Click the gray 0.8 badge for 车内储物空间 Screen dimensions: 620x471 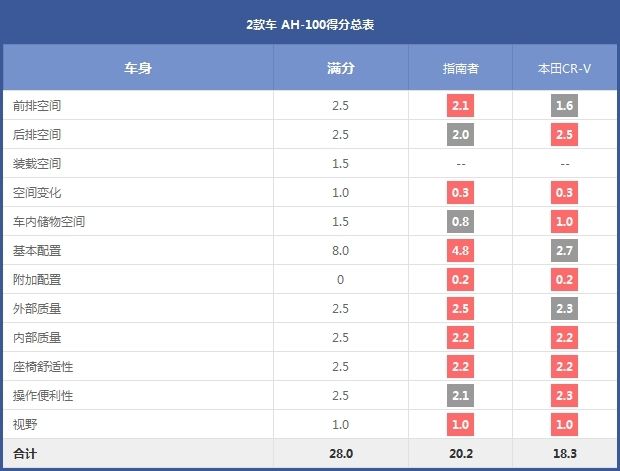pyautogui.click(x=460, y=221)
